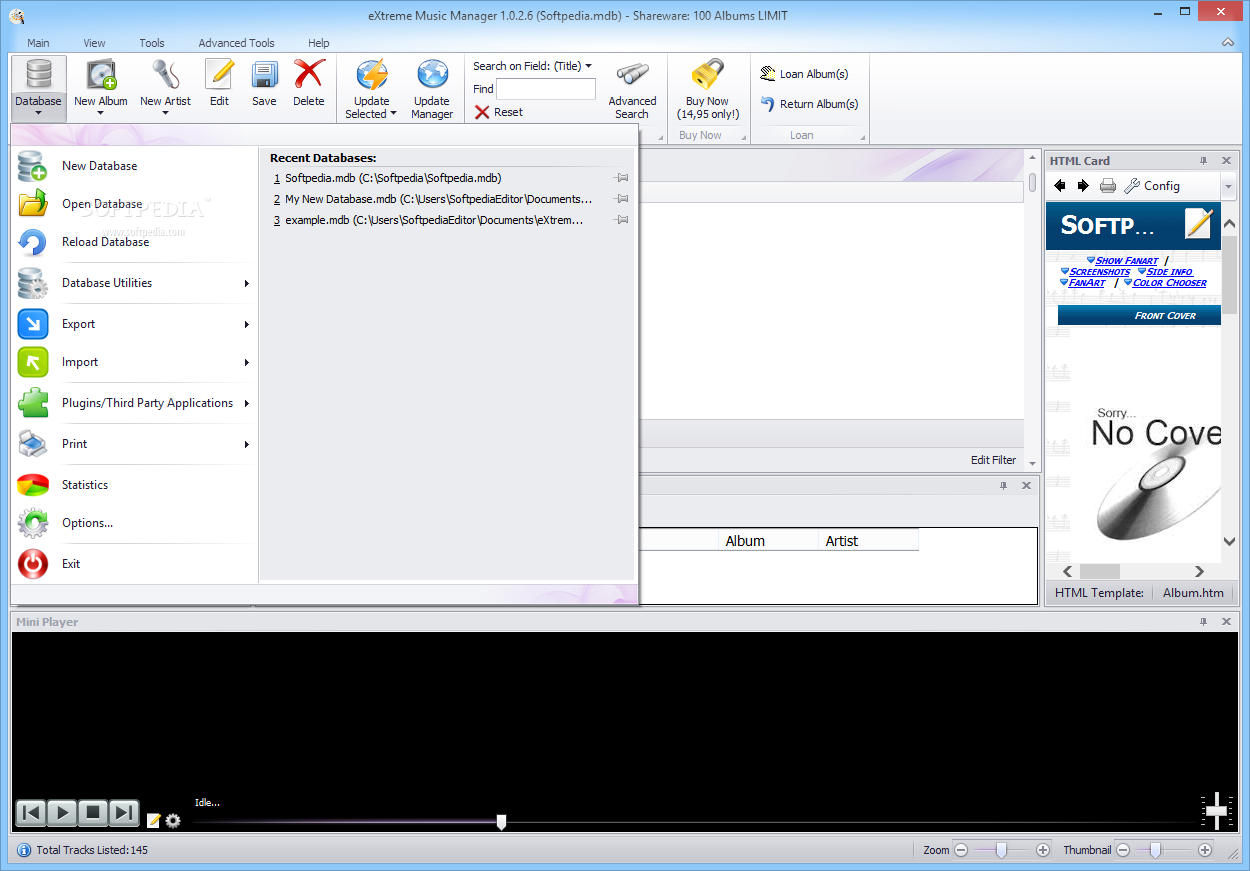Expand Database Utilities submenu

coord(246,283)
